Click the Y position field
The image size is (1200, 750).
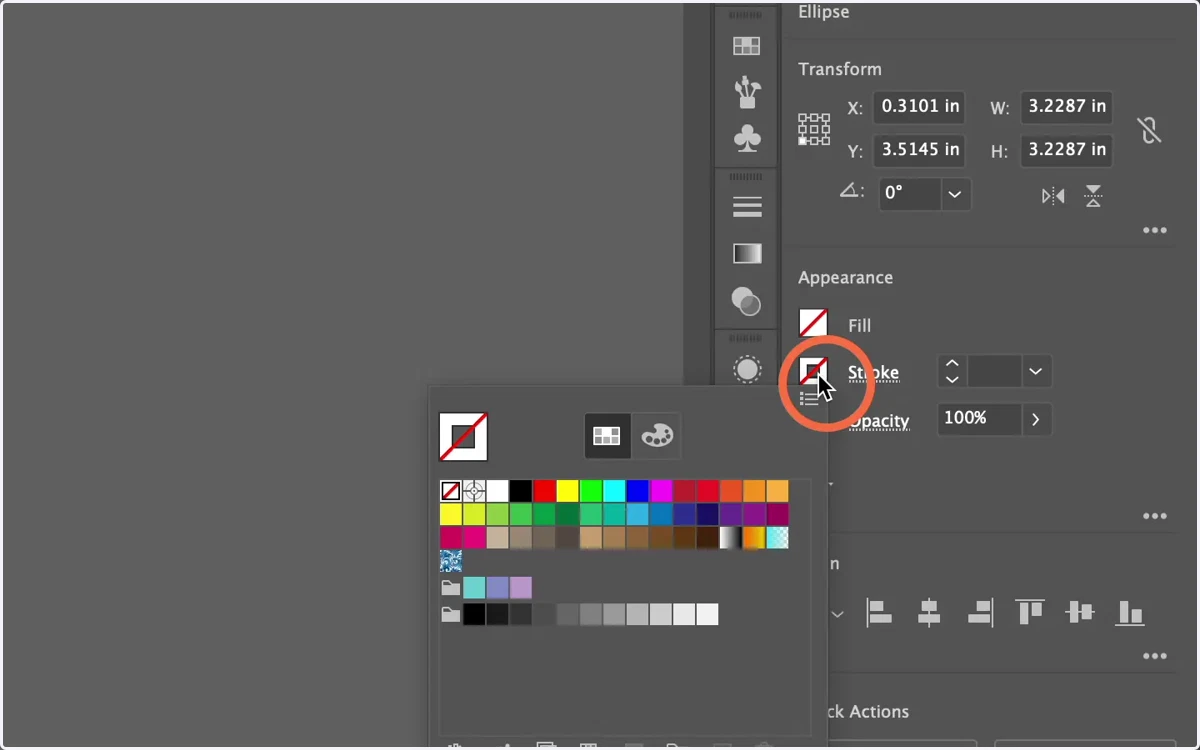(919, 151)
